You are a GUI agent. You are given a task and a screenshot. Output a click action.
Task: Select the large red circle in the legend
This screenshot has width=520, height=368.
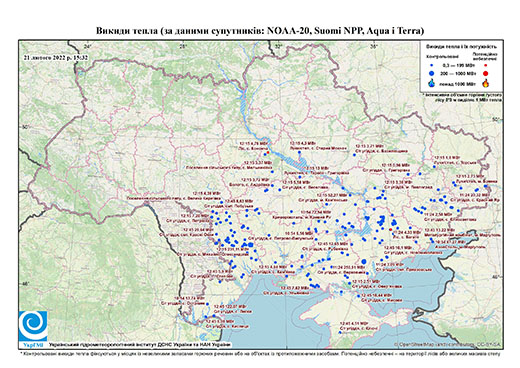485,73
